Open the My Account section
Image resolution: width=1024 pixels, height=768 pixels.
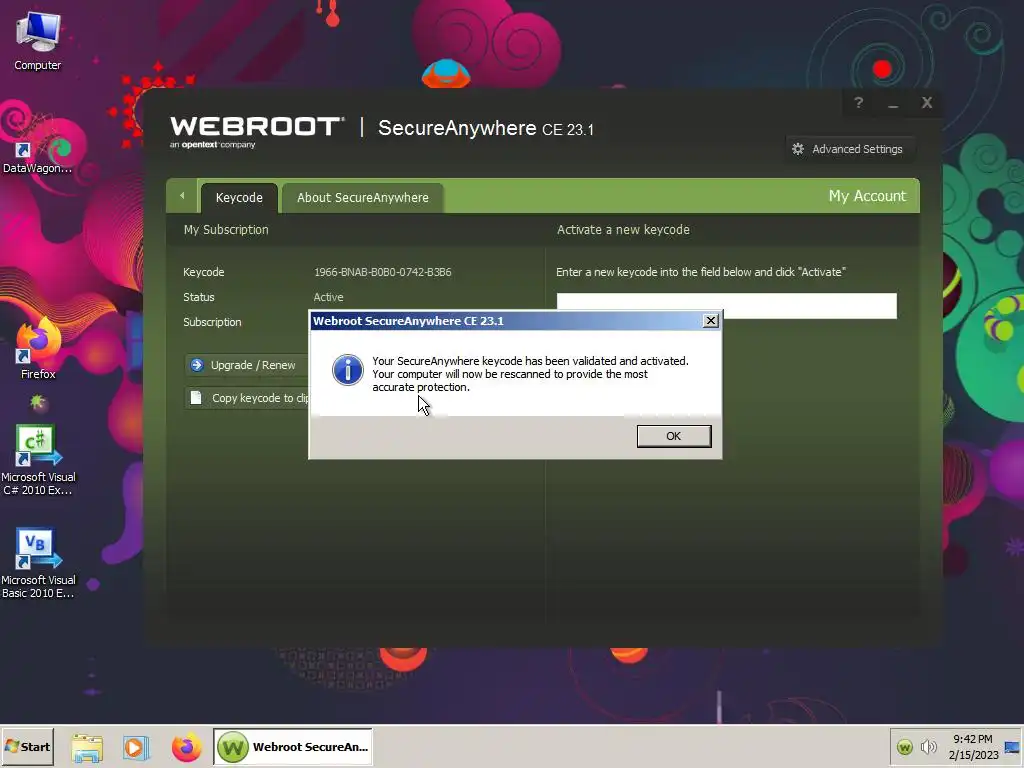click(x=867, y=196)
